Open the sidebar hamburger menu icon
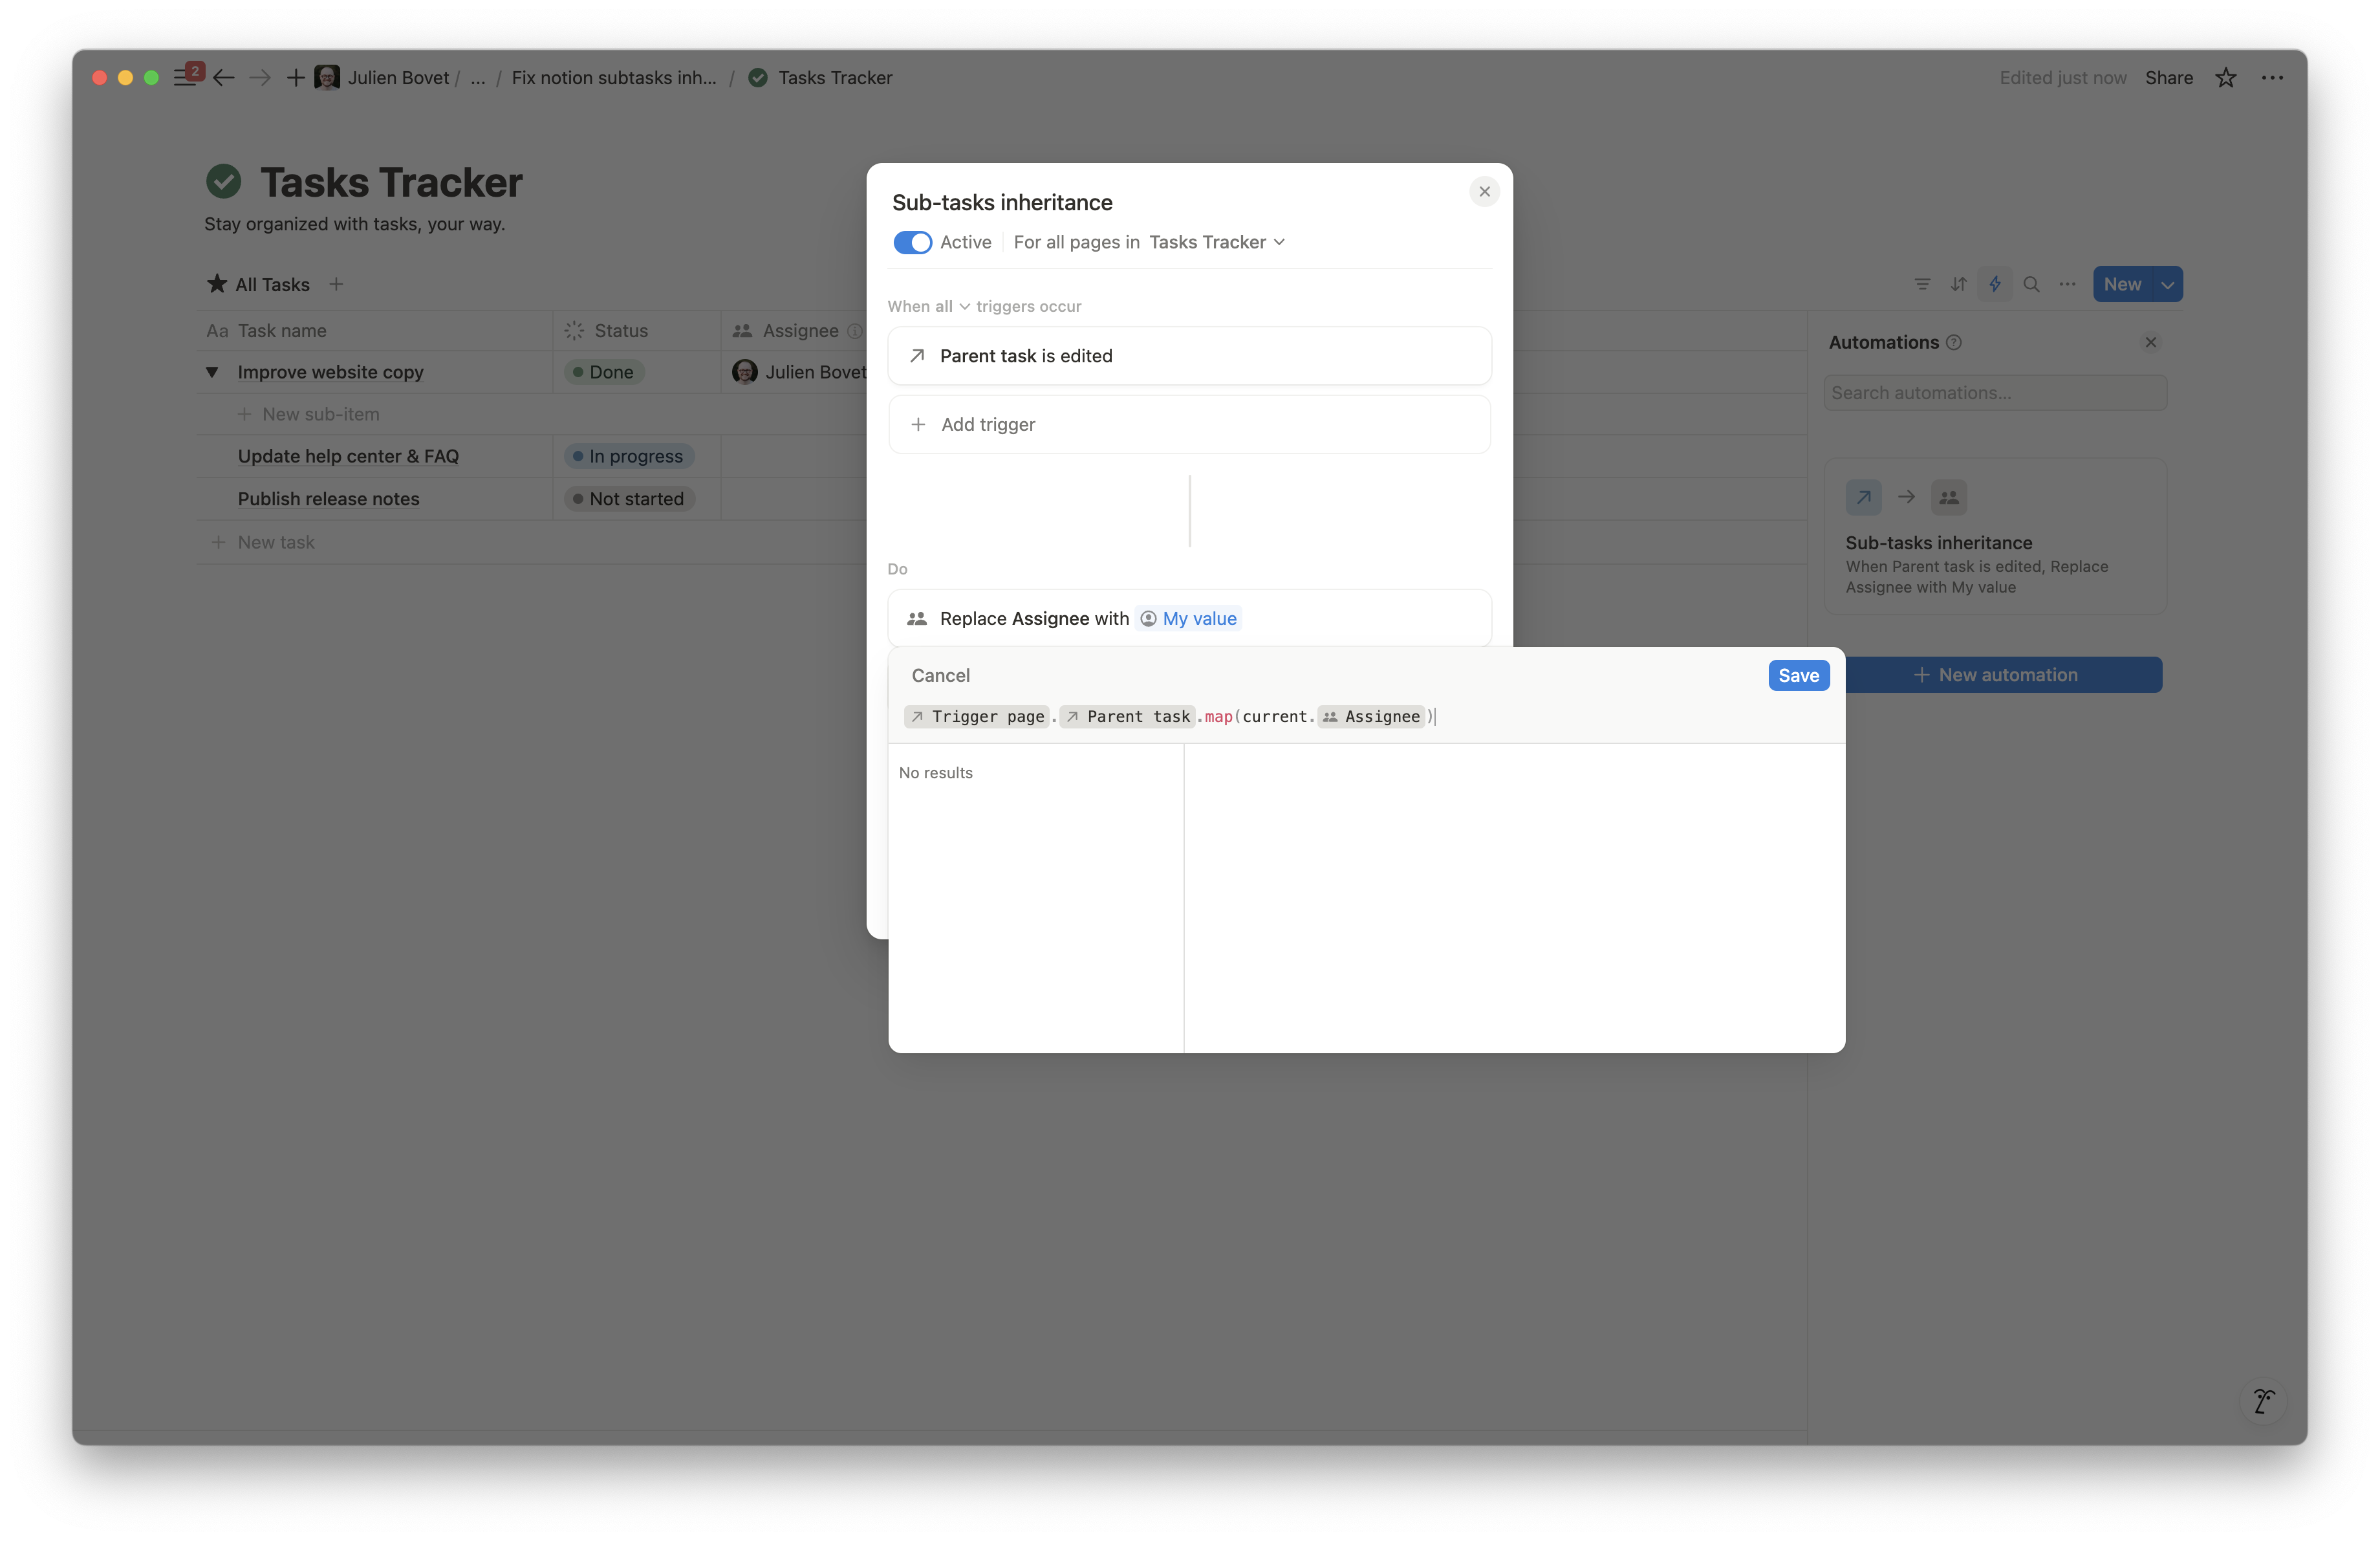The image size is (2380, 1541). tap(184, 78)
